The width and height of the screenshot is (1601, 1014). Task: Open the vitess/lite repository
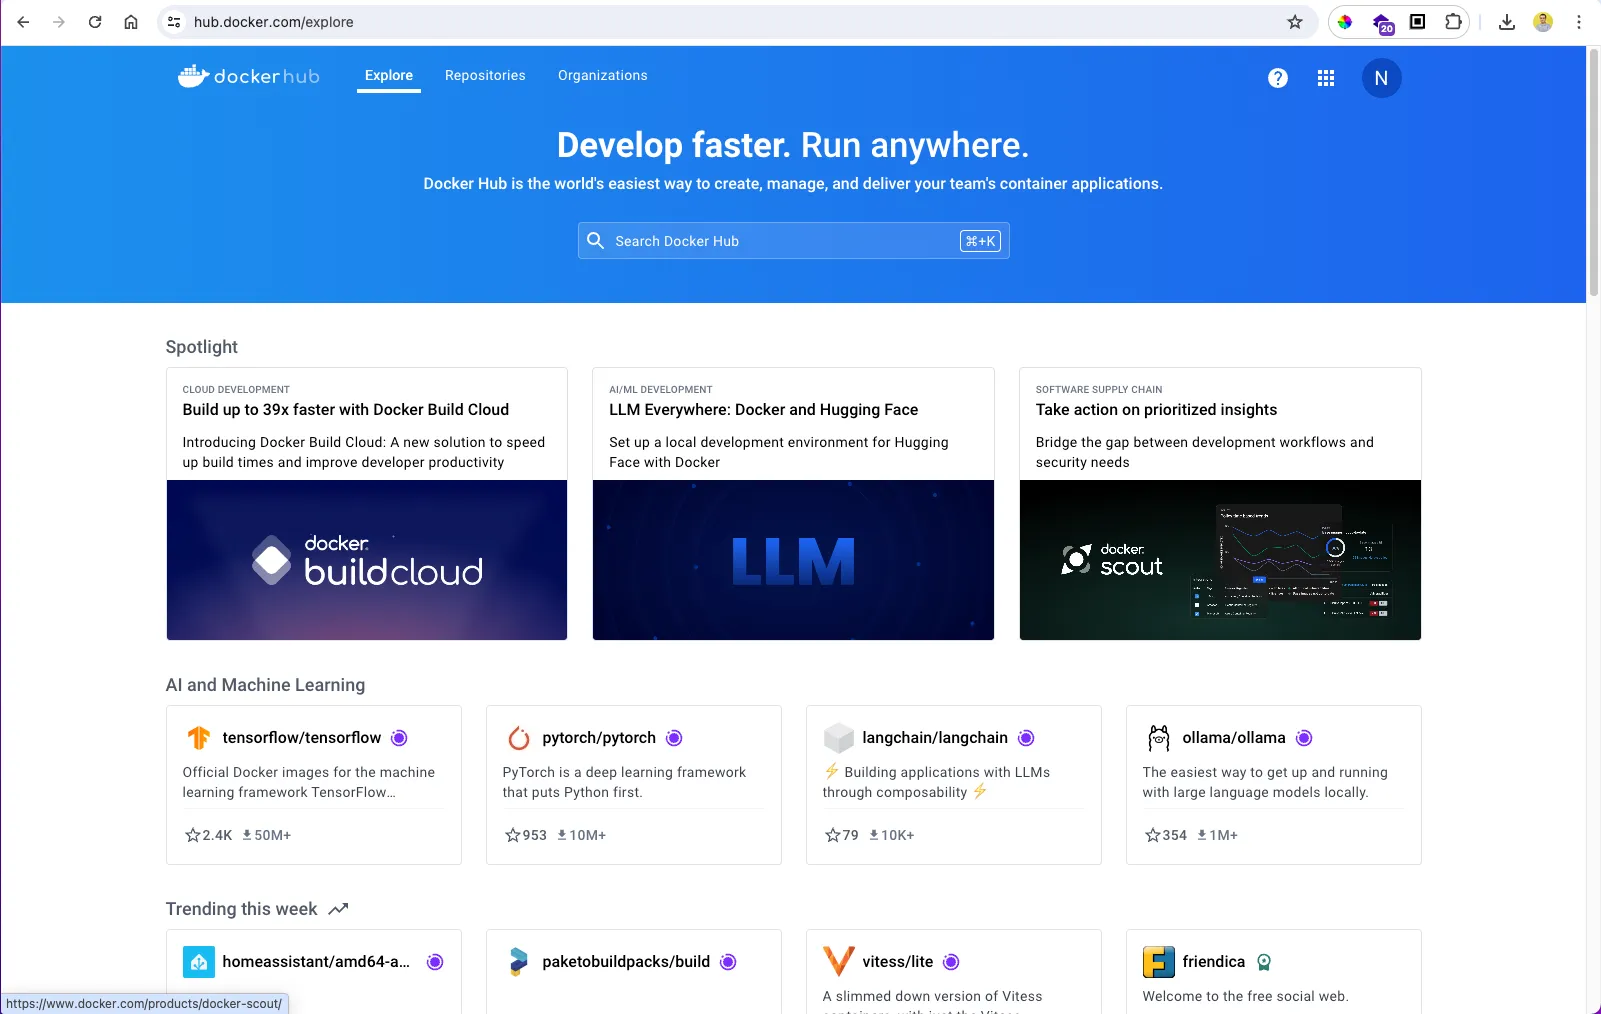pos(898,962)
